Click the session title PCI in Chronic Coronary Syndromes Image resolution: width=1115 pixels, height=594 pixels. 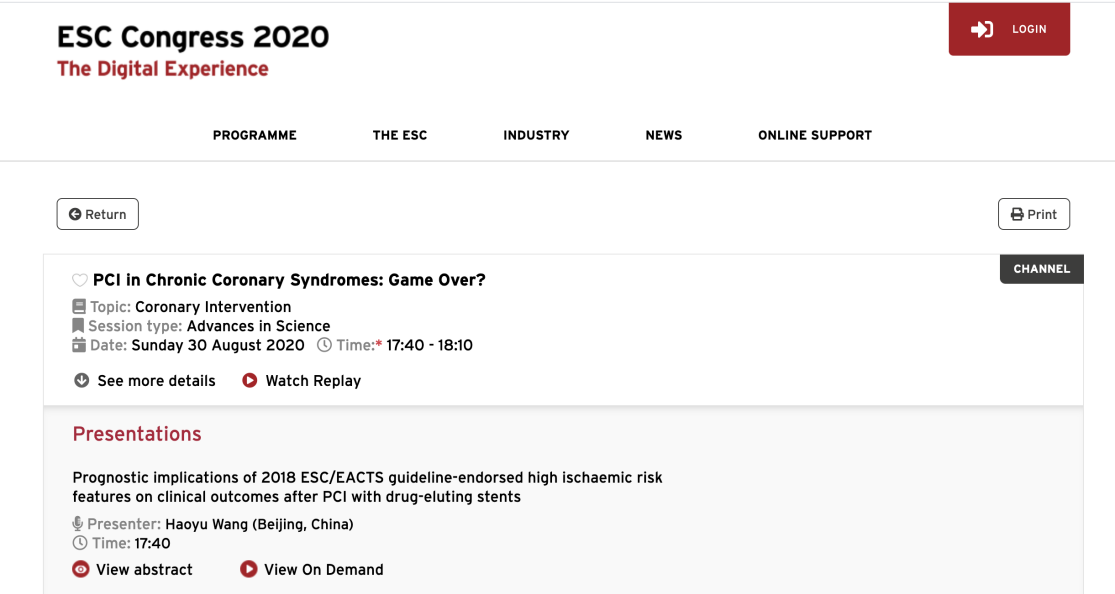point(289,280)
